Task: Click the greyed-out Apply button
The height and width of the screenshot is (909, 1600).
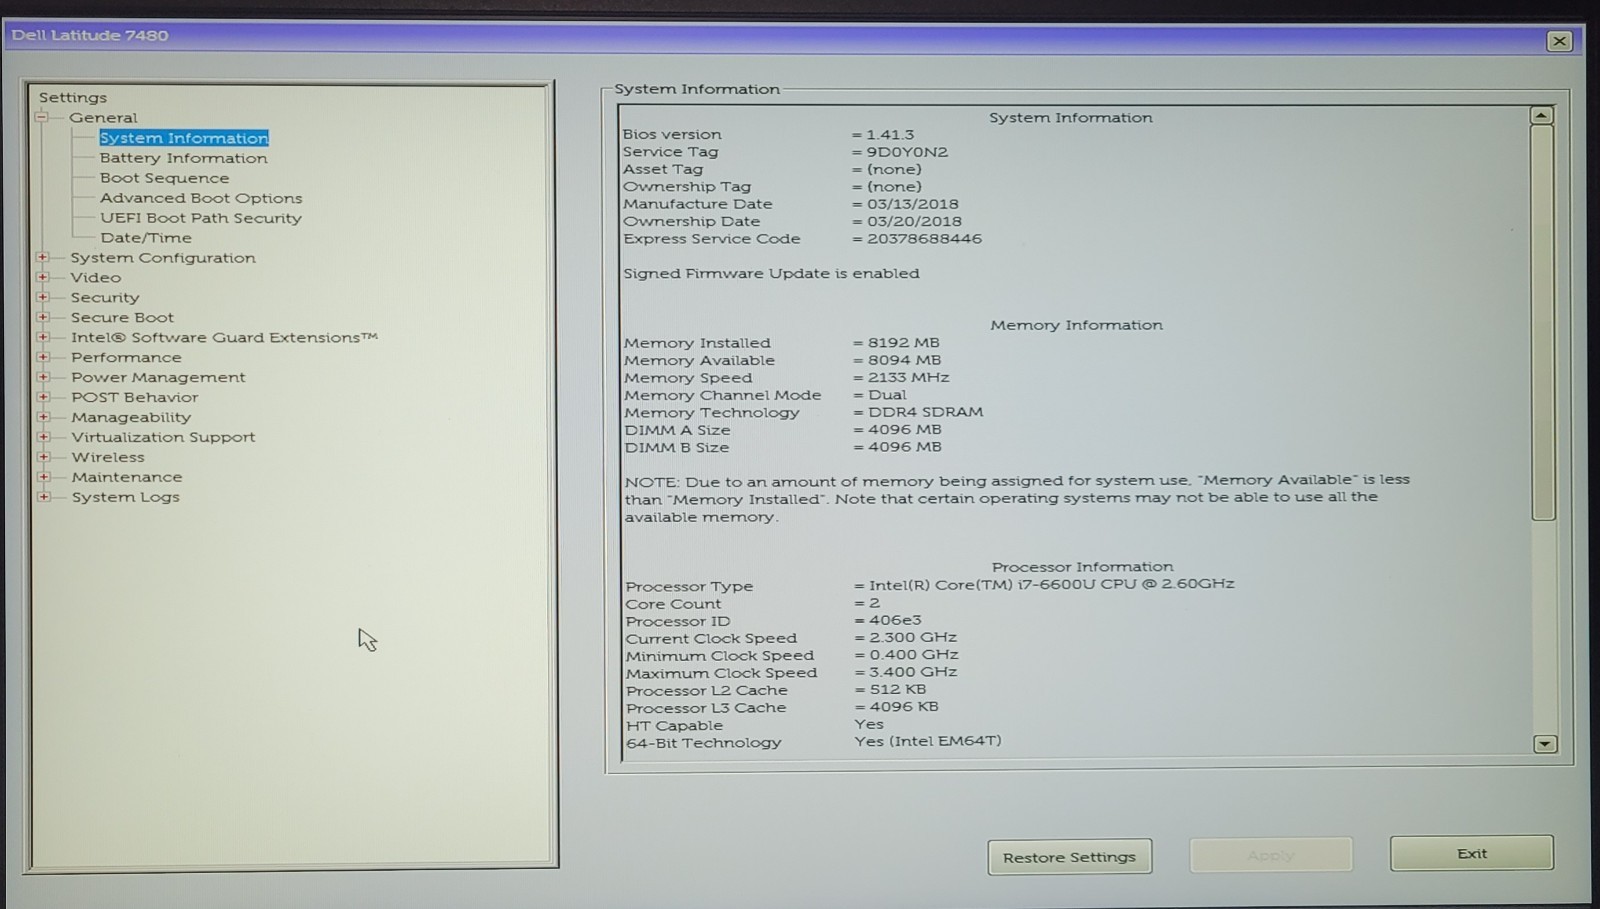Action: 1271,855
